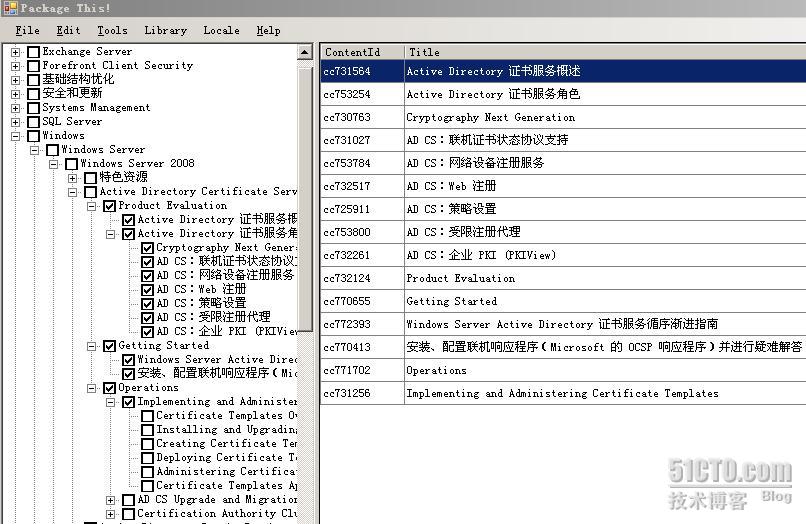
Task: Expand AD CS Upgrade and Migration node
Action: tap(111, 500)
